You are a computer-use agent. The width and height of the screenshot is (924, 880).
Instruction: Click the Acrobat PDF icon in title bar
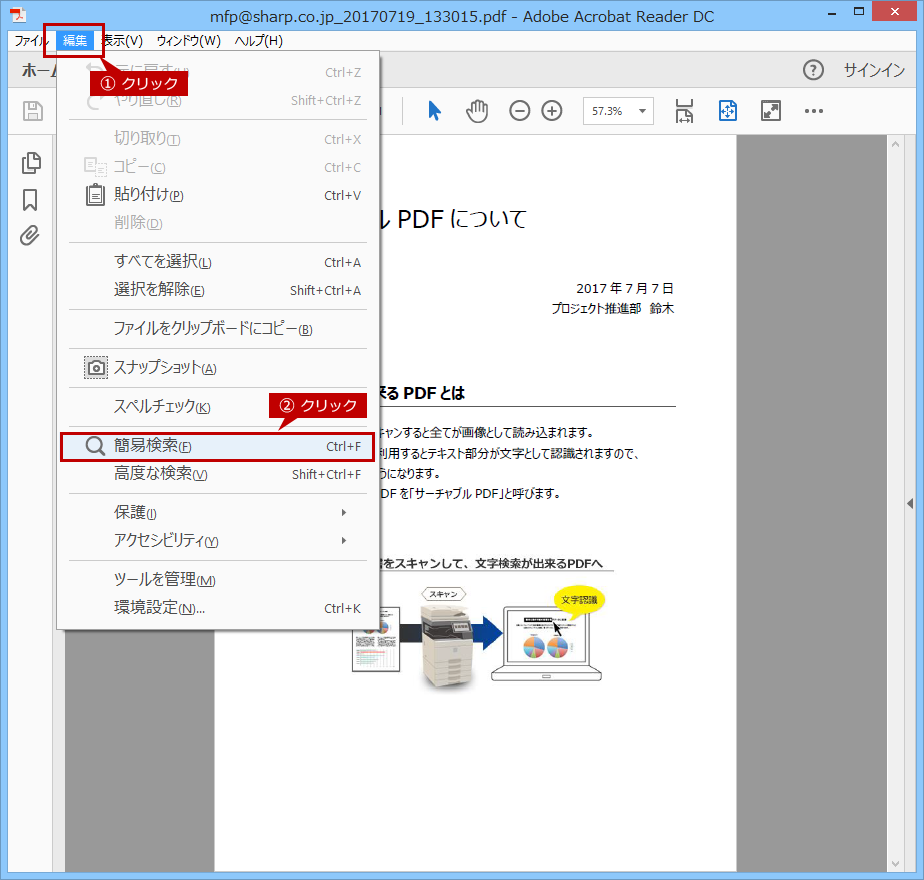(18, 15)
